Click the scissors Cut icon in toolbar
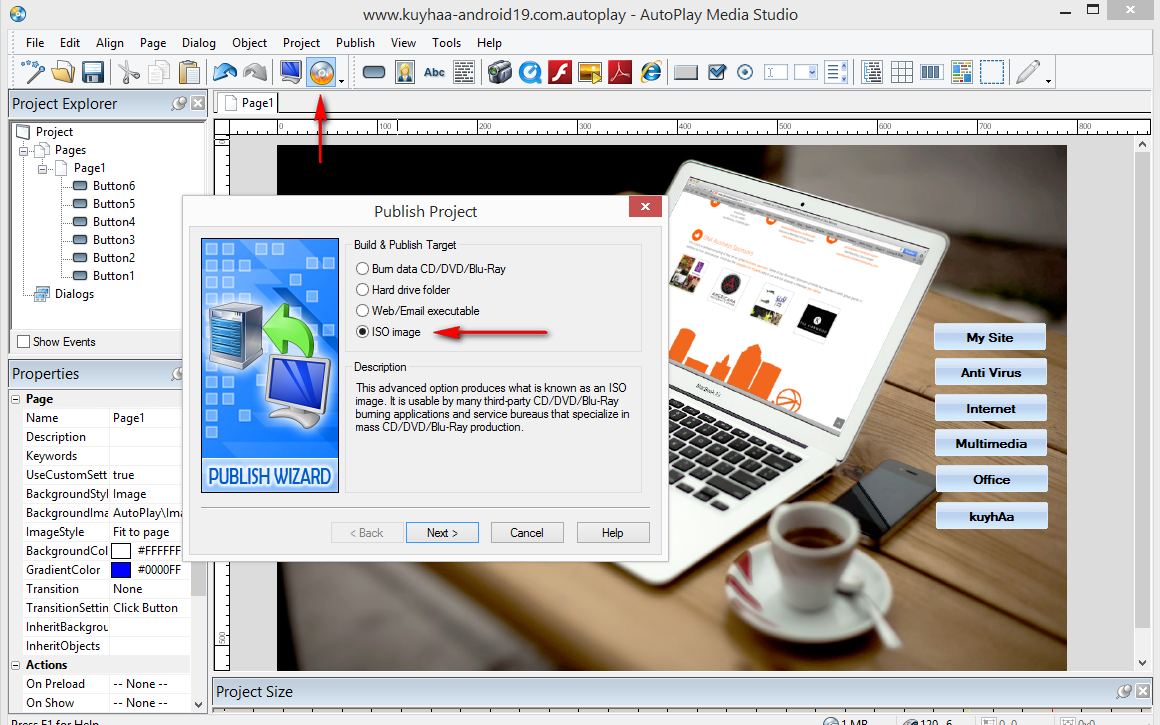 pyautogui.click(x=129, y=72)
